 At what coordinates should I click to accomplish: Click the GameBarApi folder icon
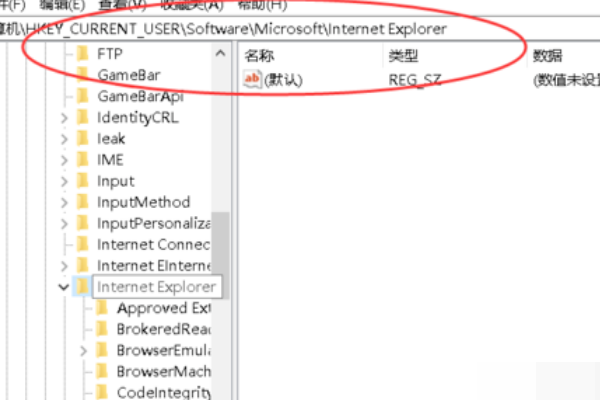coord(83,96)
